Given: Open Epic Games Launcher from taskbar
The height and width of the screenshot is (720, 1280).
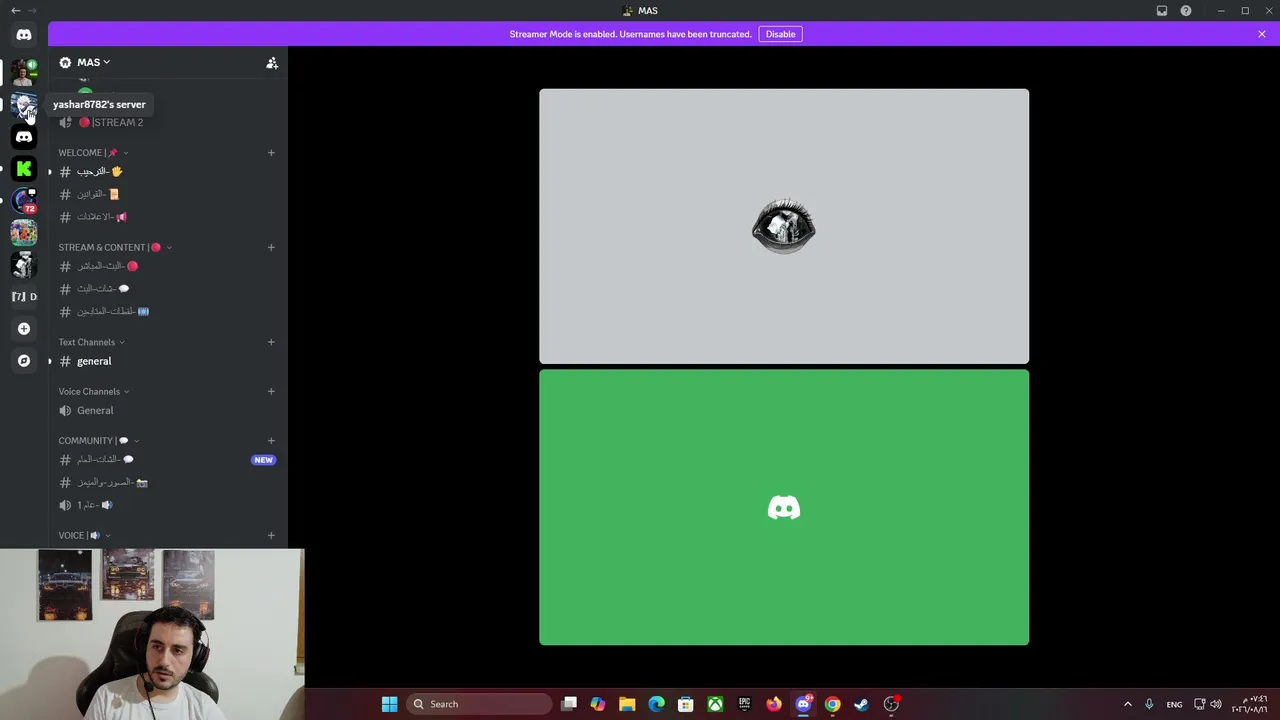Looking at the screenshot, I should 744,704.
